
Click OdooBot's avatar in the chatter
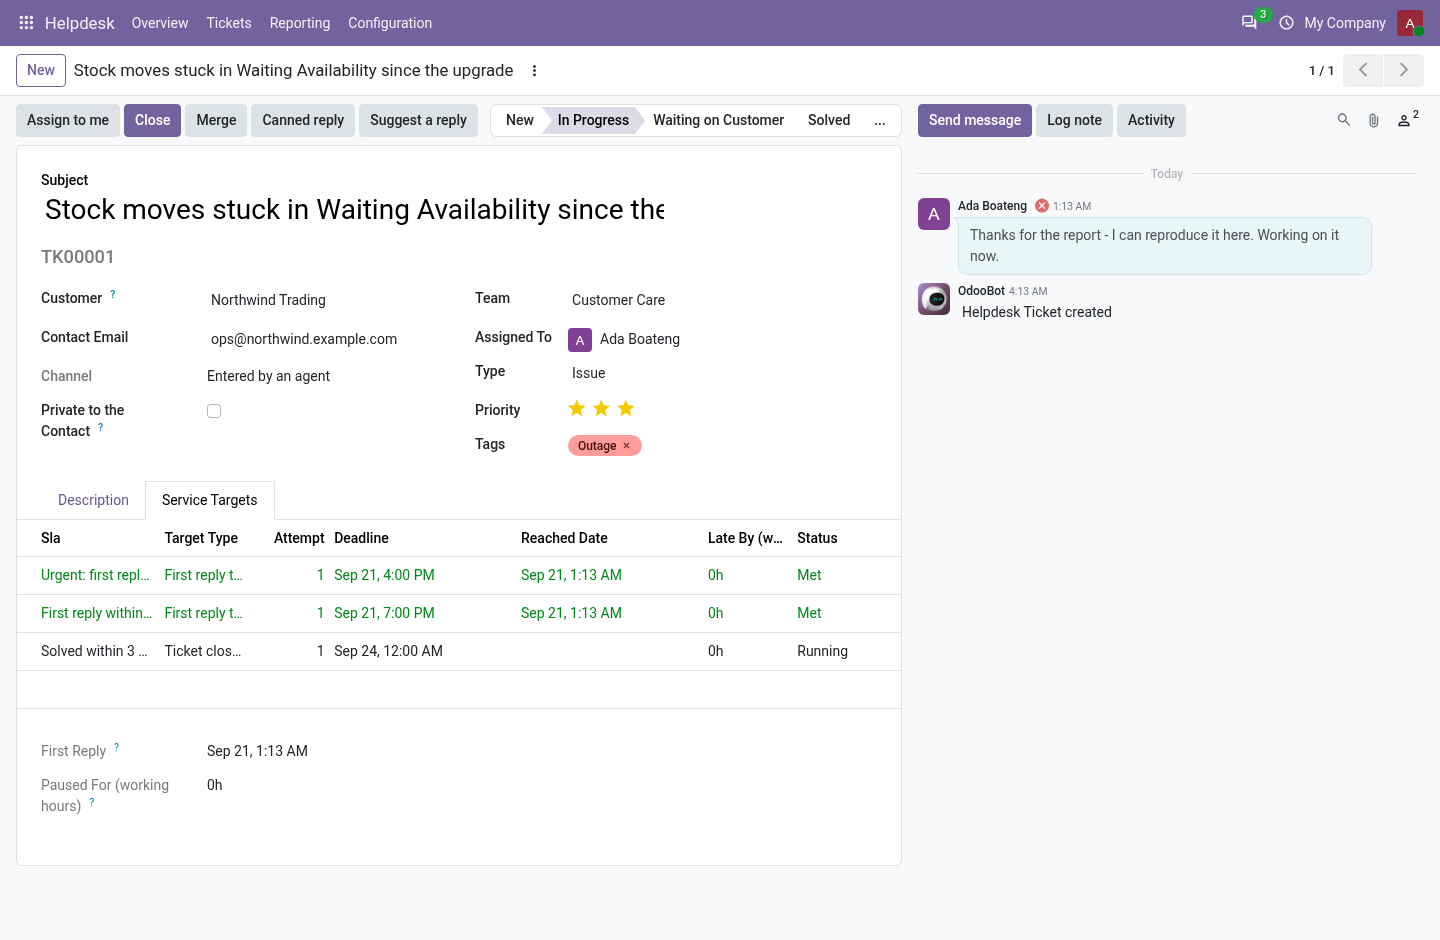[934, 299]
